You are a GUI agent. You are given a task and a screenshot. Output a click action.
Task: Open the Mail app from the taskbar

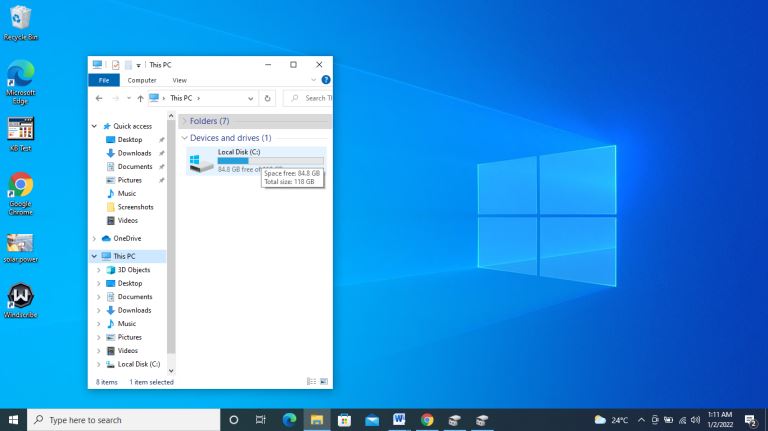pyautogui.click(x=372, y=420)
